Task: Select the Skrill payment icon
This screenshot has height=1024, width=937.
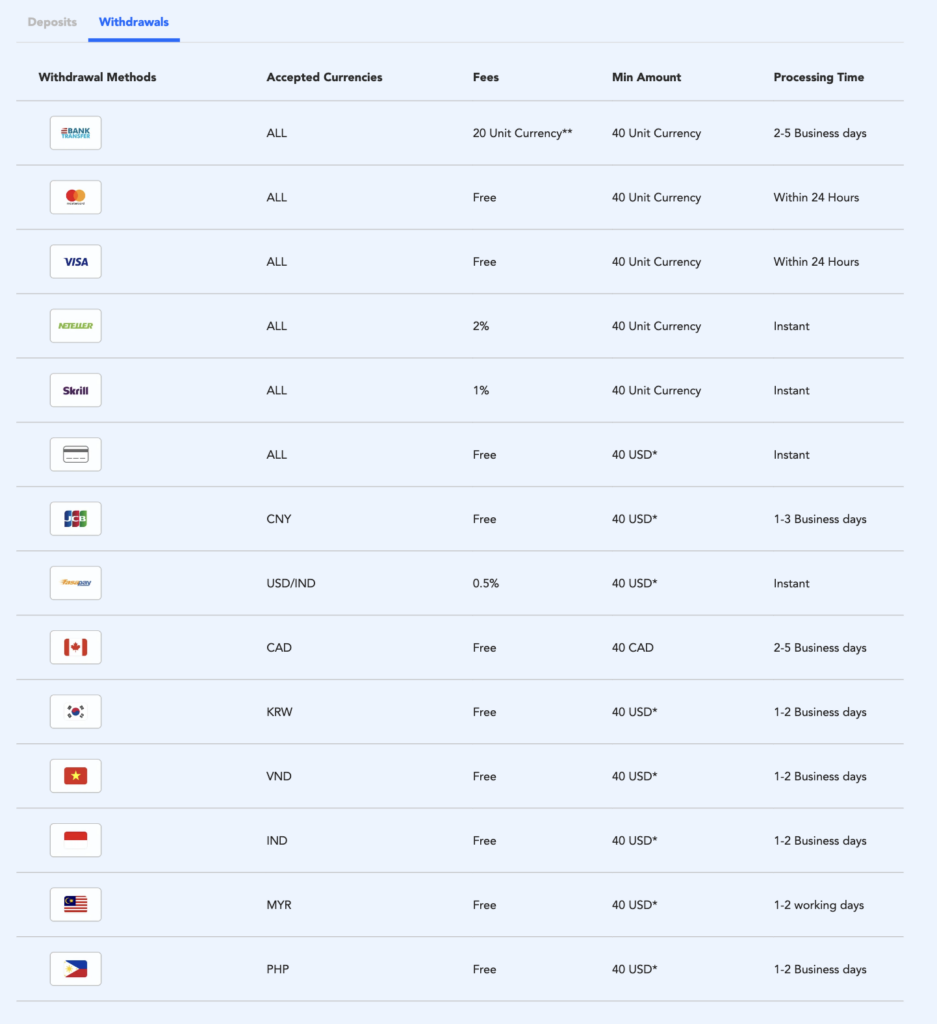Action: coord(76,390)
